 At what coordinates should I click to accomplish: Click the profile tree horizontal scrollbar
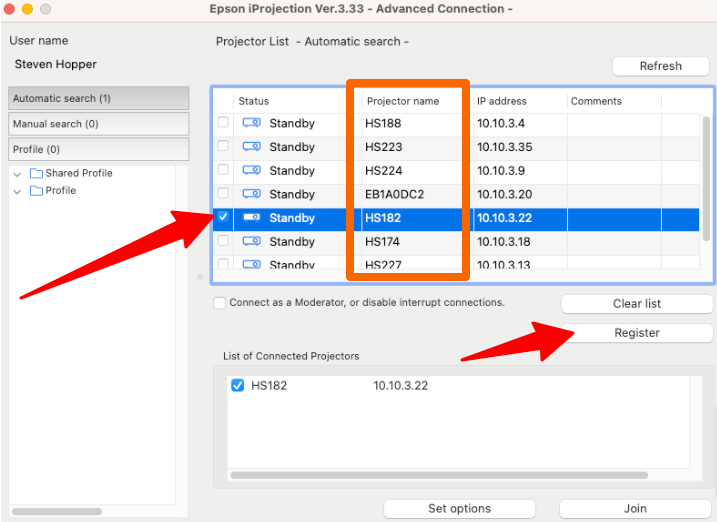(x=57, y=511)
